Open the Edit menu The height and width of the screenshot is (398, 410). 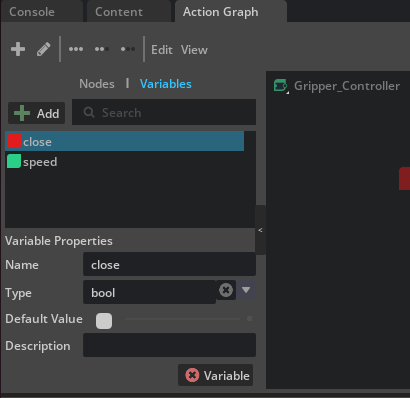162,50
